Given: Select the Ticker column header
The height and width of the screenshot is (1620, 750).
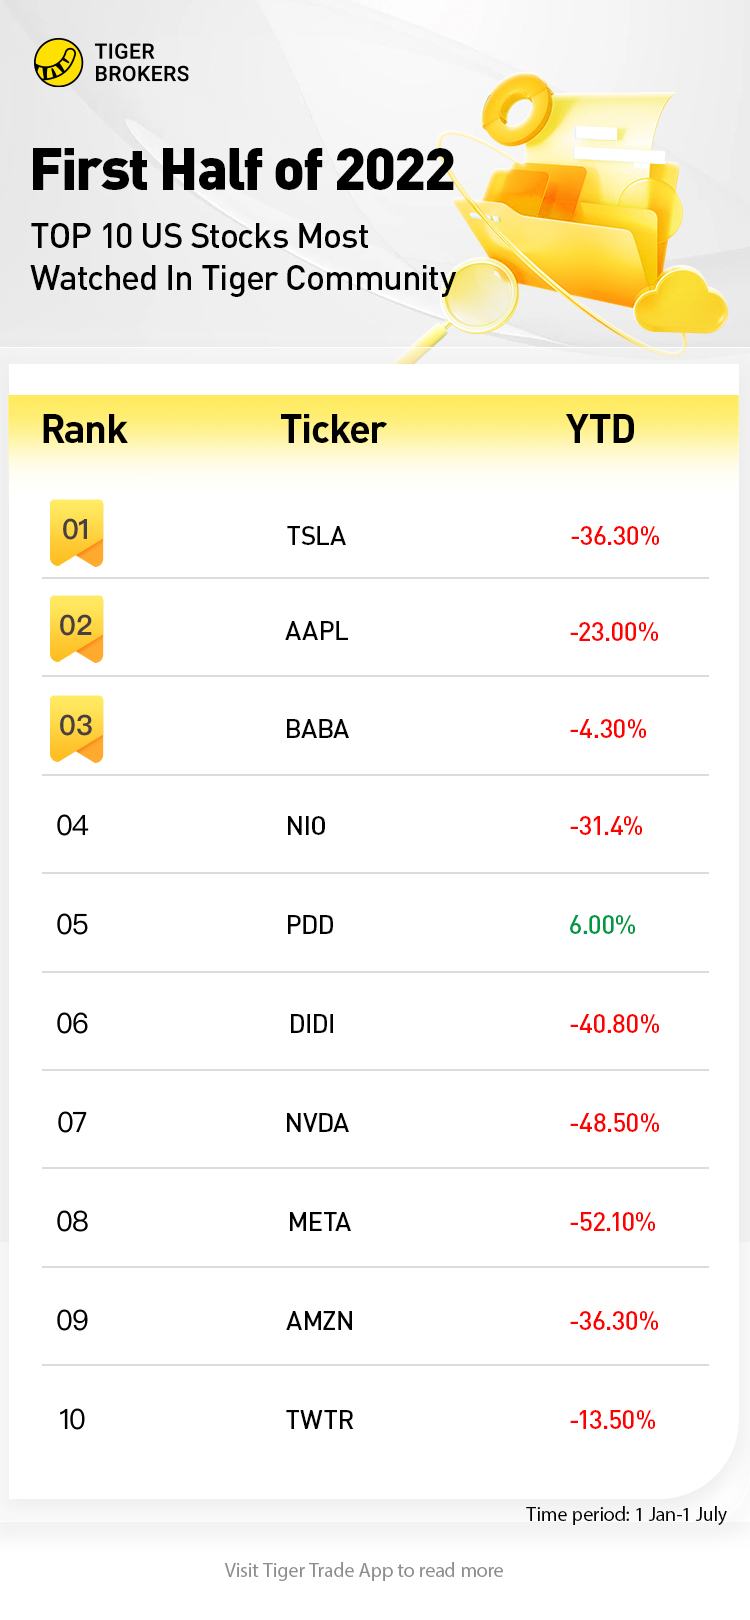Looking at the screenshot, I should [x=333, y=430].
